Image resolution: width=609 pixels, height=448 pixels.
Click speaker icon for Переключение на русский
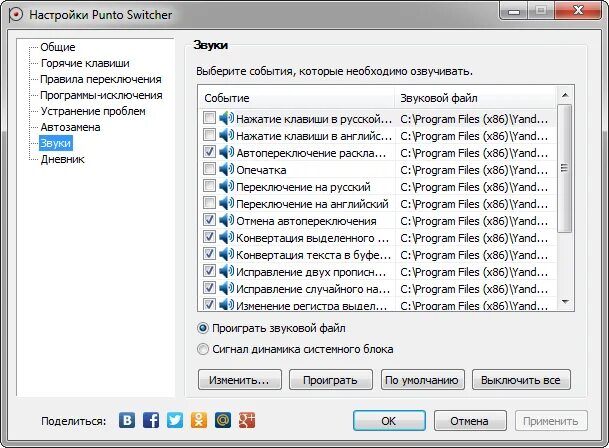click(226, 187)
